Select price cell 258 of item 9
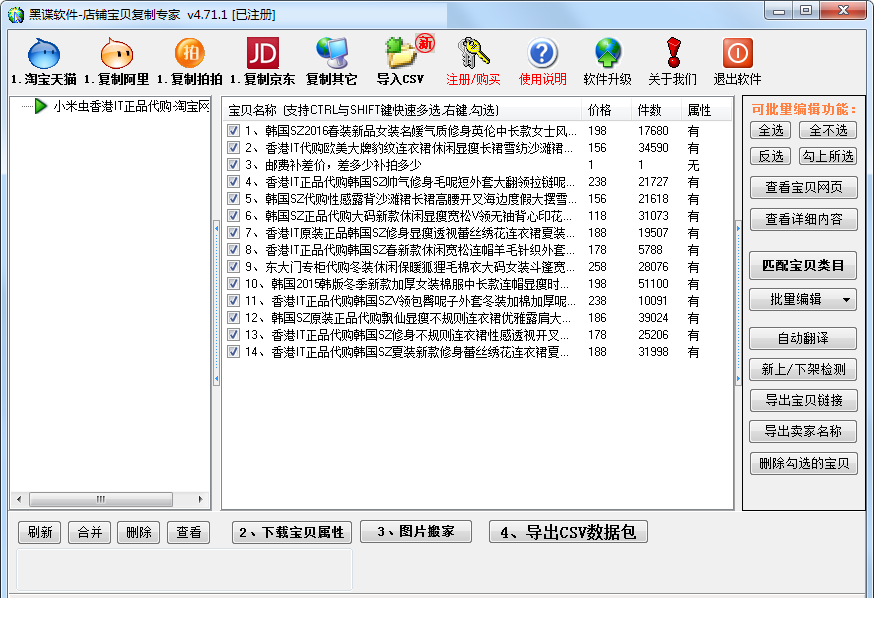This screenshot has height=621, width=874. (x=598, y=267)
